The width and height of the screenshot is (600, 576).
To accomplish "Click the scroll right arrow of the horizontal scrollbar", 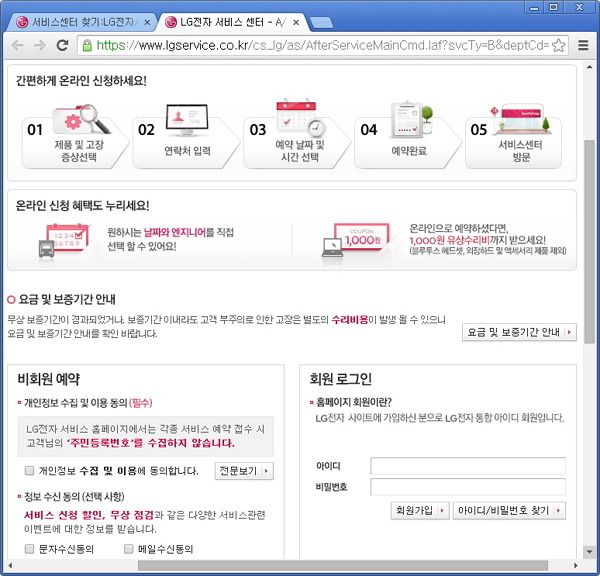I will tap(575, 565).
